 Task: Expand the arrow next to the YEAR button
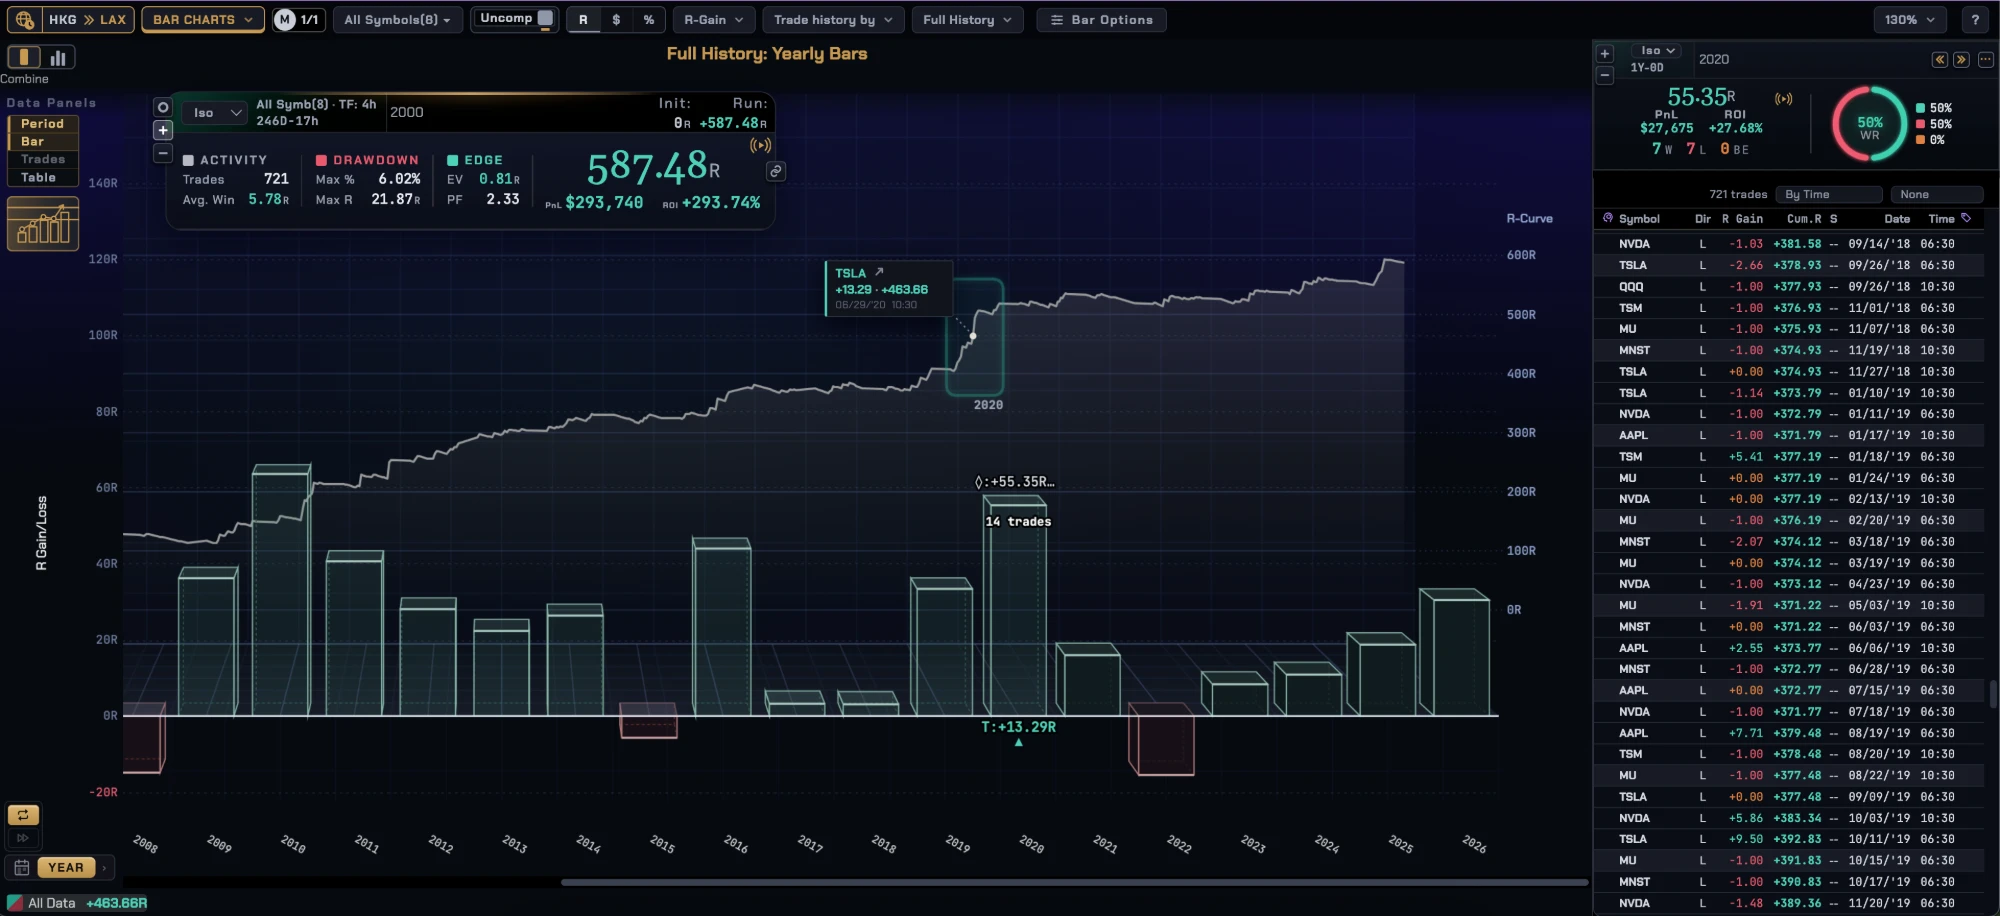click(x=104, y=867)
